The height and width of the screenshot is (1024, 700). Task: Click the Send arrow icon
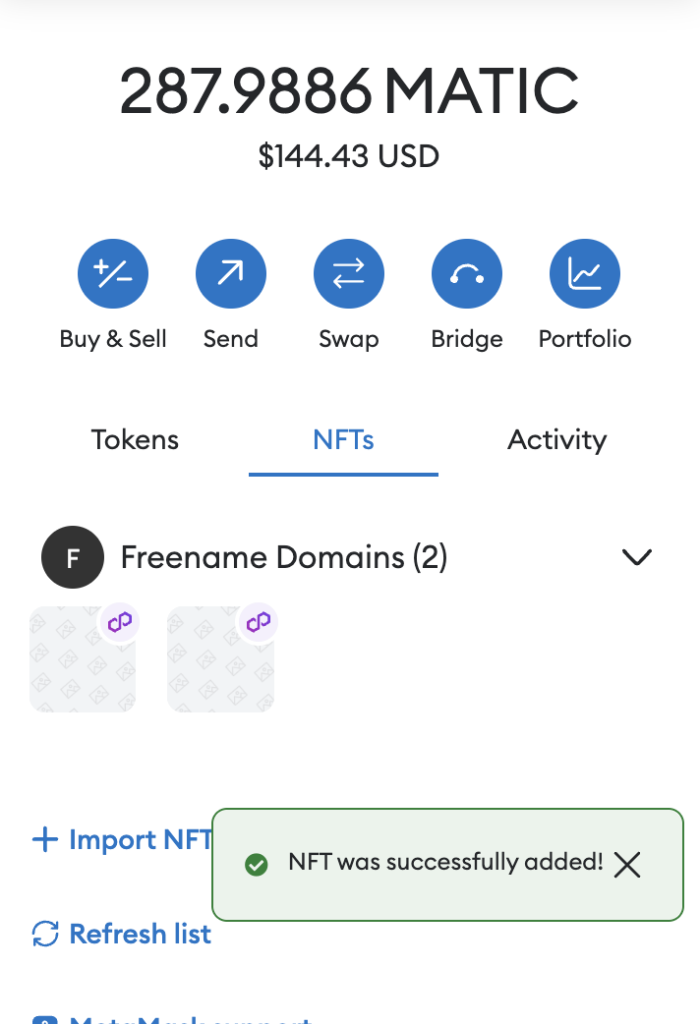tap(231, 274)
